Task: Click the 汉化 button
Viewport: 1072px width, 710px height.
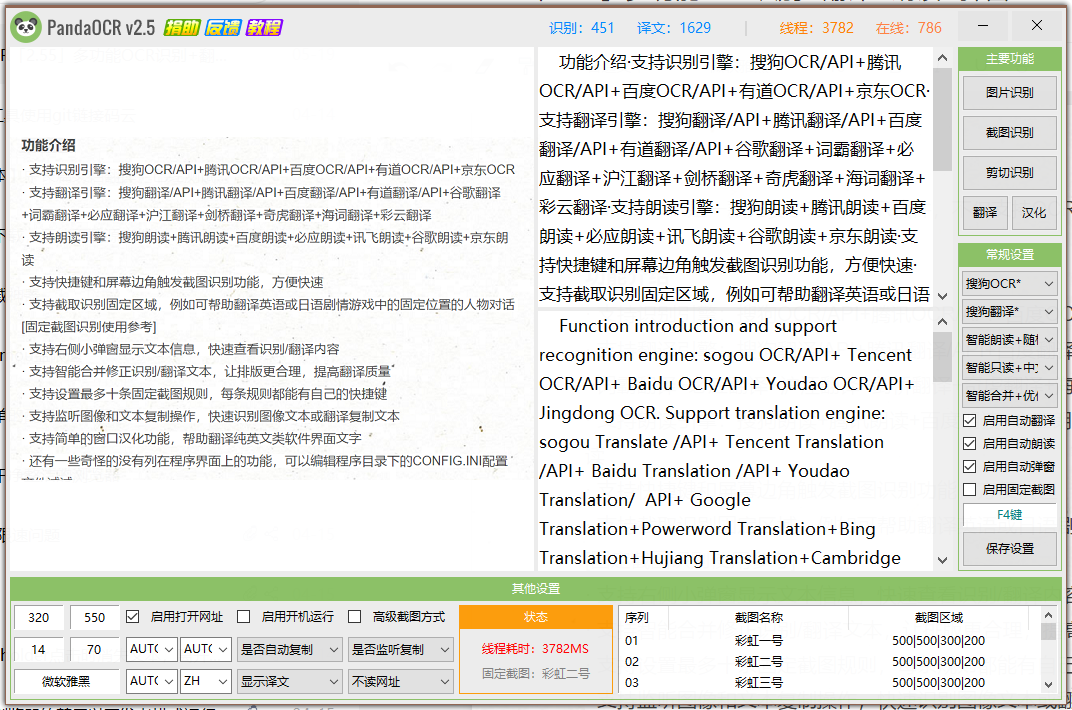Action: pyautogui.click(x=1034, y=213)
